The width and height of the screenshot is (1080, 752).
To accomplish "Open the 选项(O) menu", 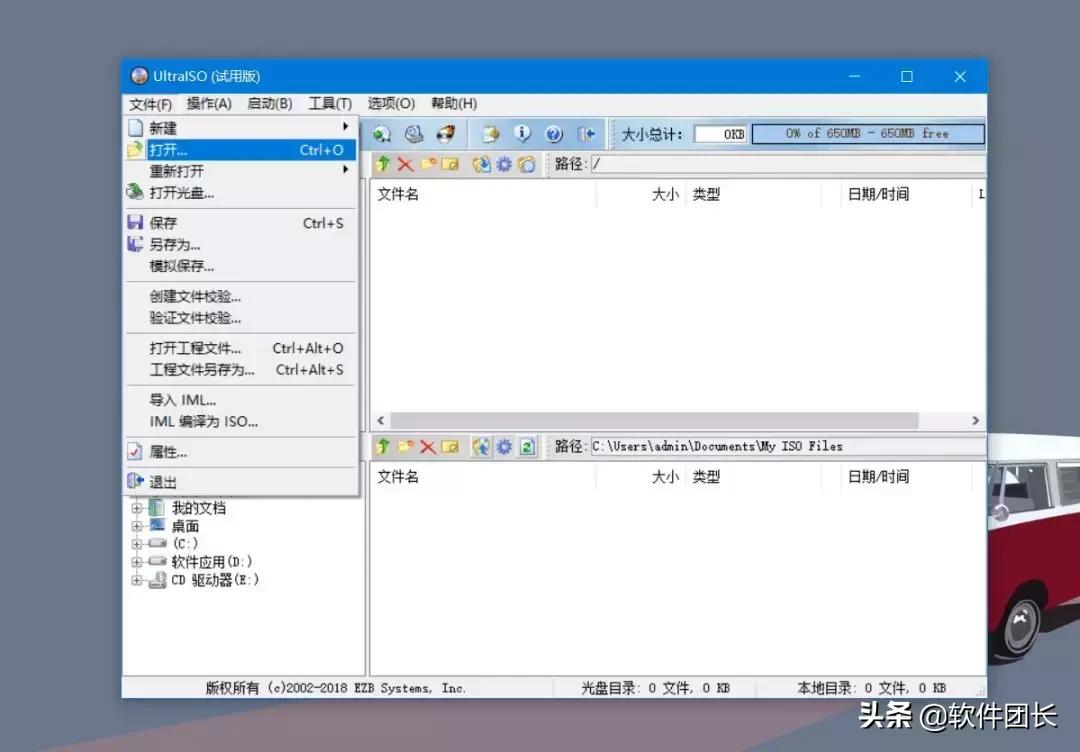I will click(x=390, y=102).
